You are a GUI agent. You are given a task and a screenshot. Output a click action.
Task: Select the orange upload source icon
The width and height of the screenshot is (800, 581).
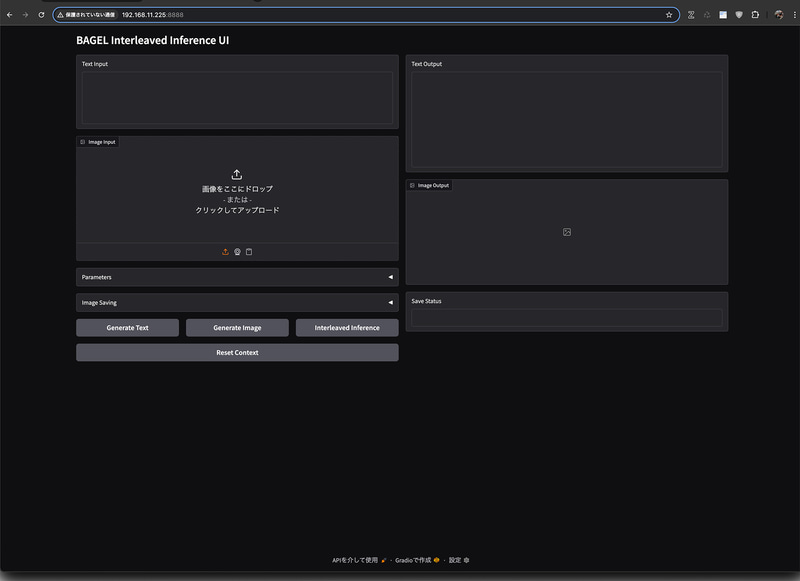click(225, 252)
